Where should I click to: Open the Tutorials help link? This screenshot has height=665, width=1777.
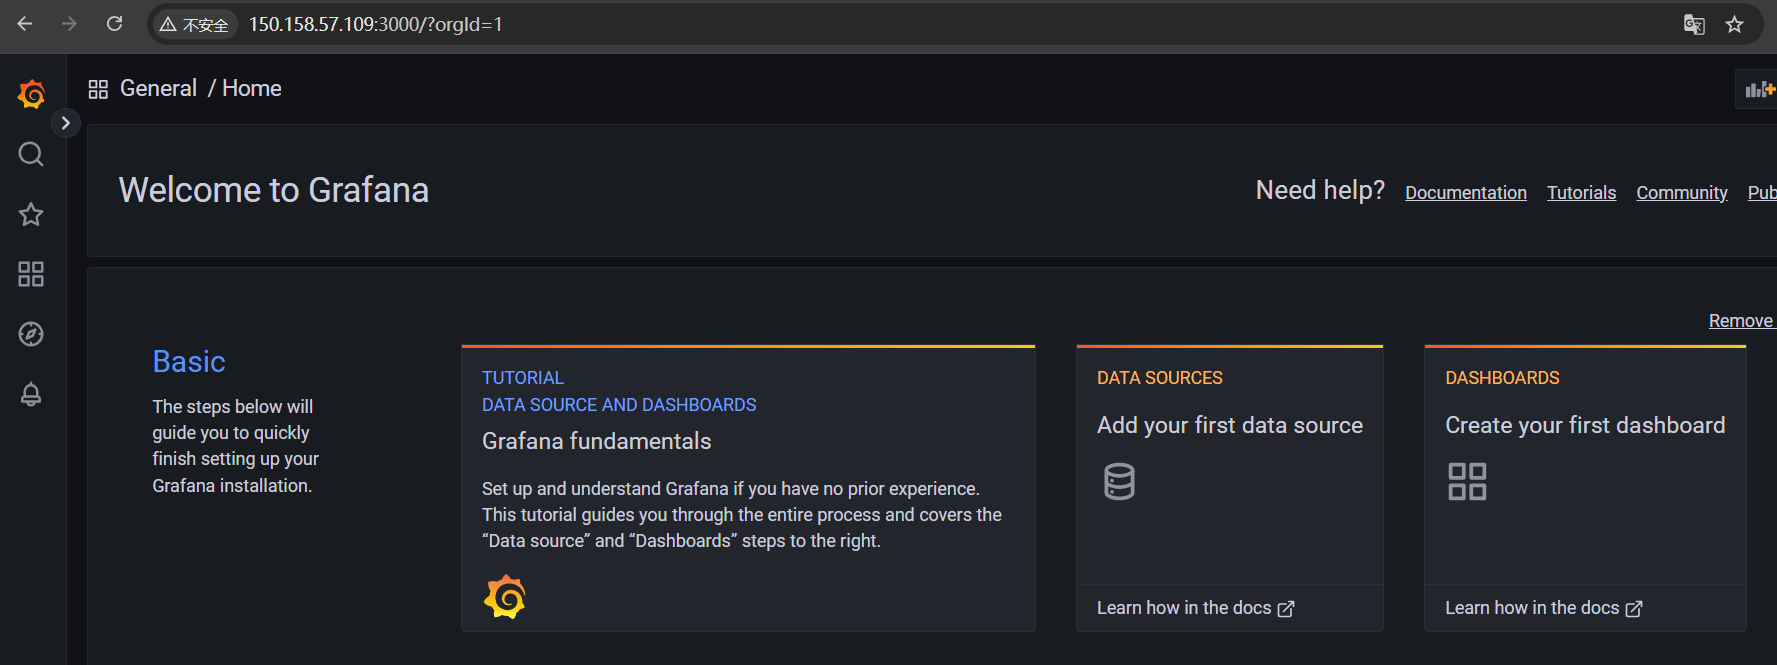coord(1581,193)
